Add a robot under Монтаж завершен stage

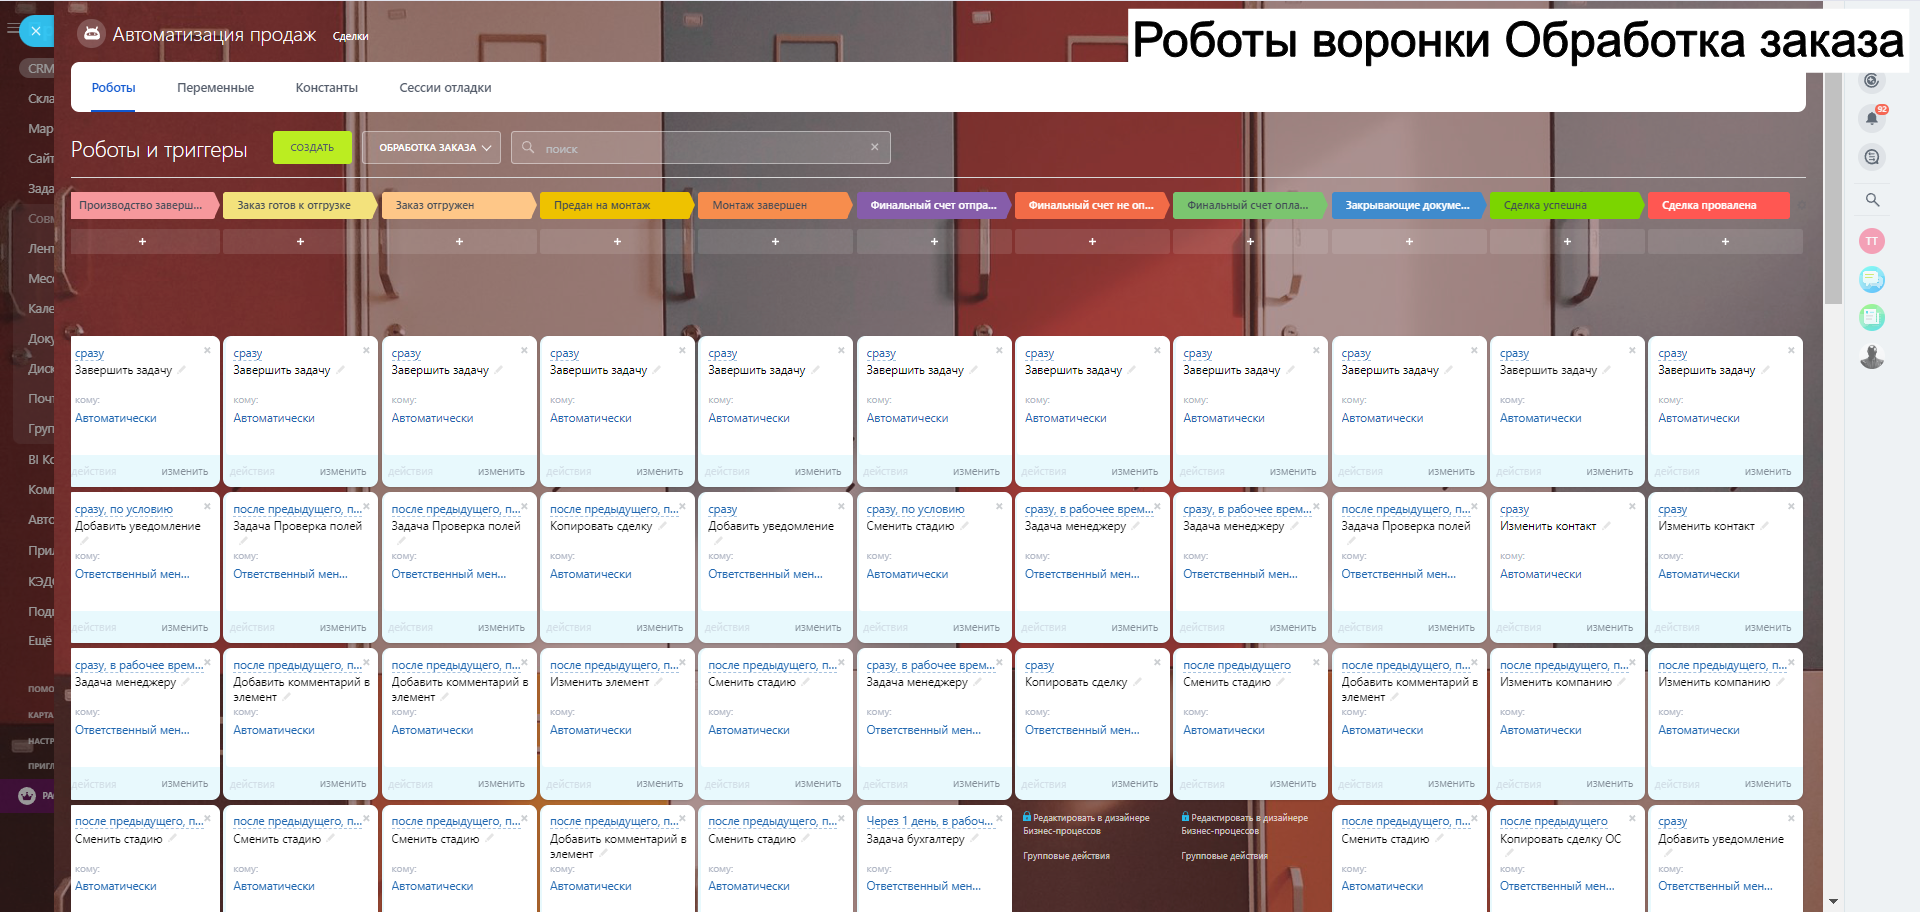pyautogui.click(x=775, y=241)
